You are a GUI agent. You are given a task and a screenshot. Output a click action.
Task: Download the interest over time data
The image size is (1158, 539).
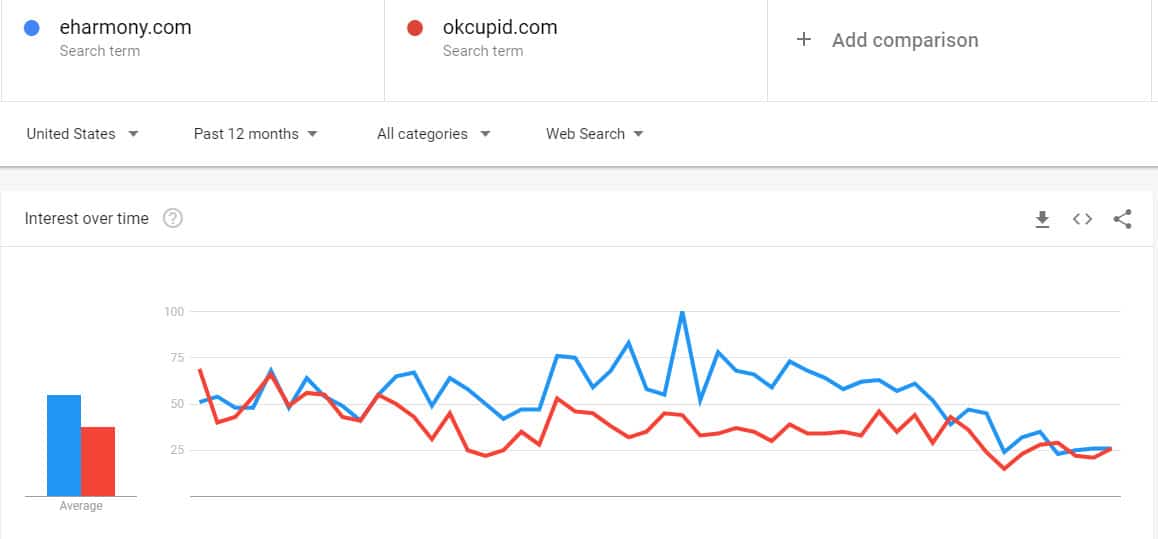[1042, 219]
